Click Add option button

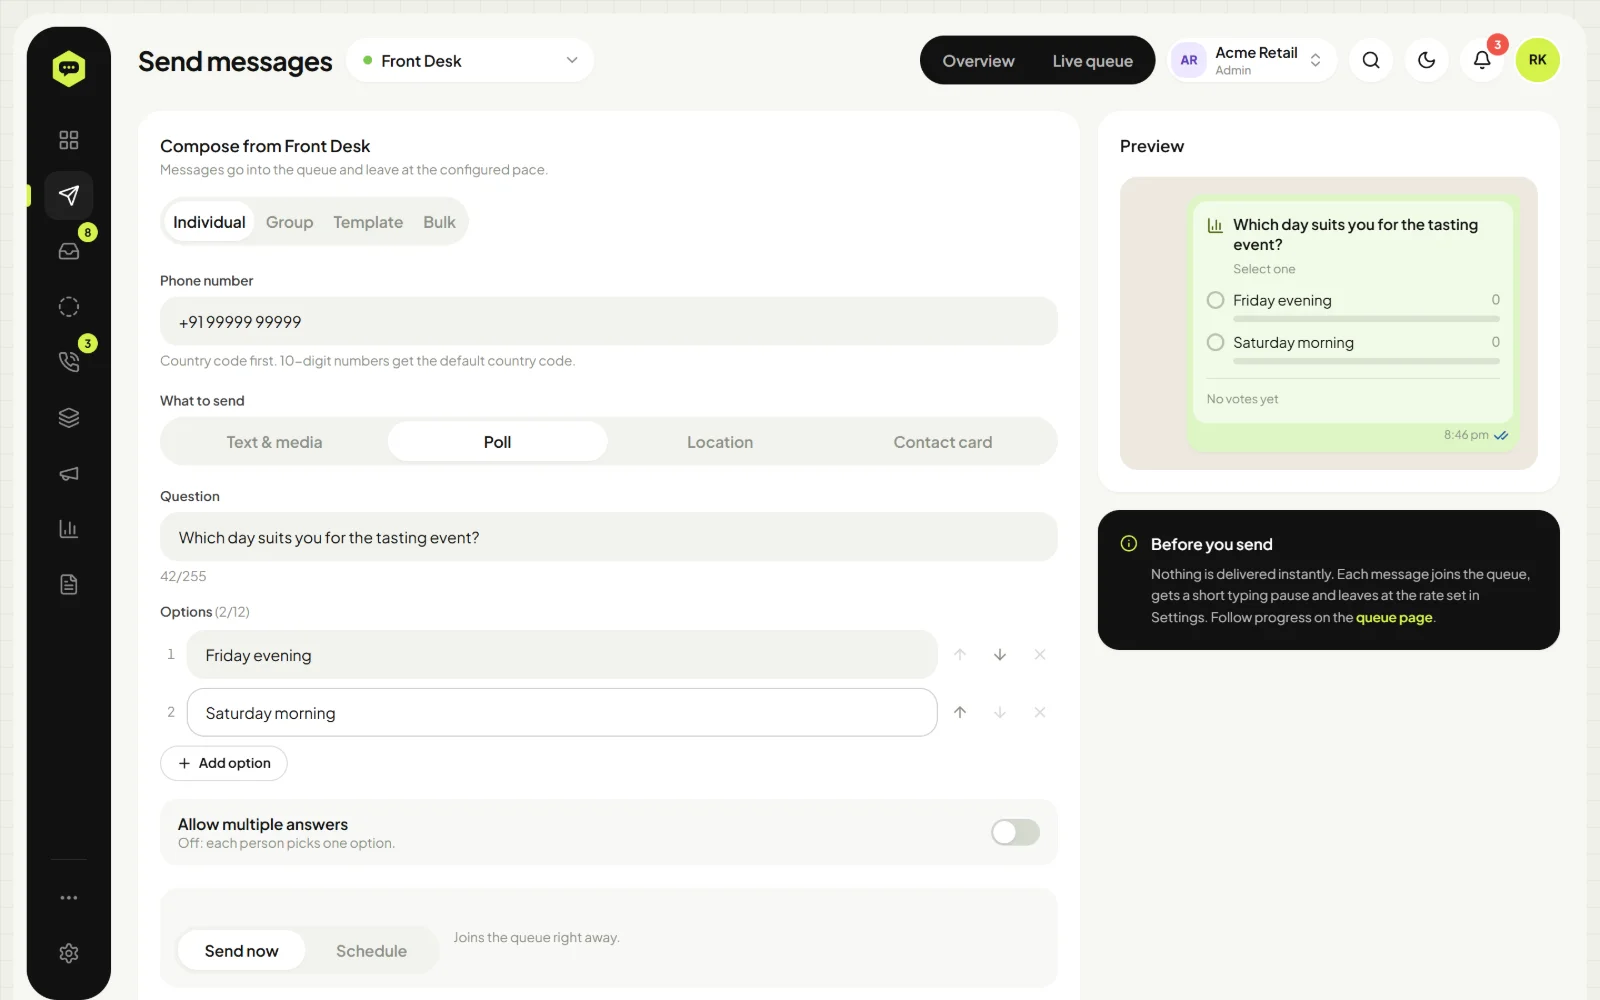pyautogui.click(x=224, y=763)
